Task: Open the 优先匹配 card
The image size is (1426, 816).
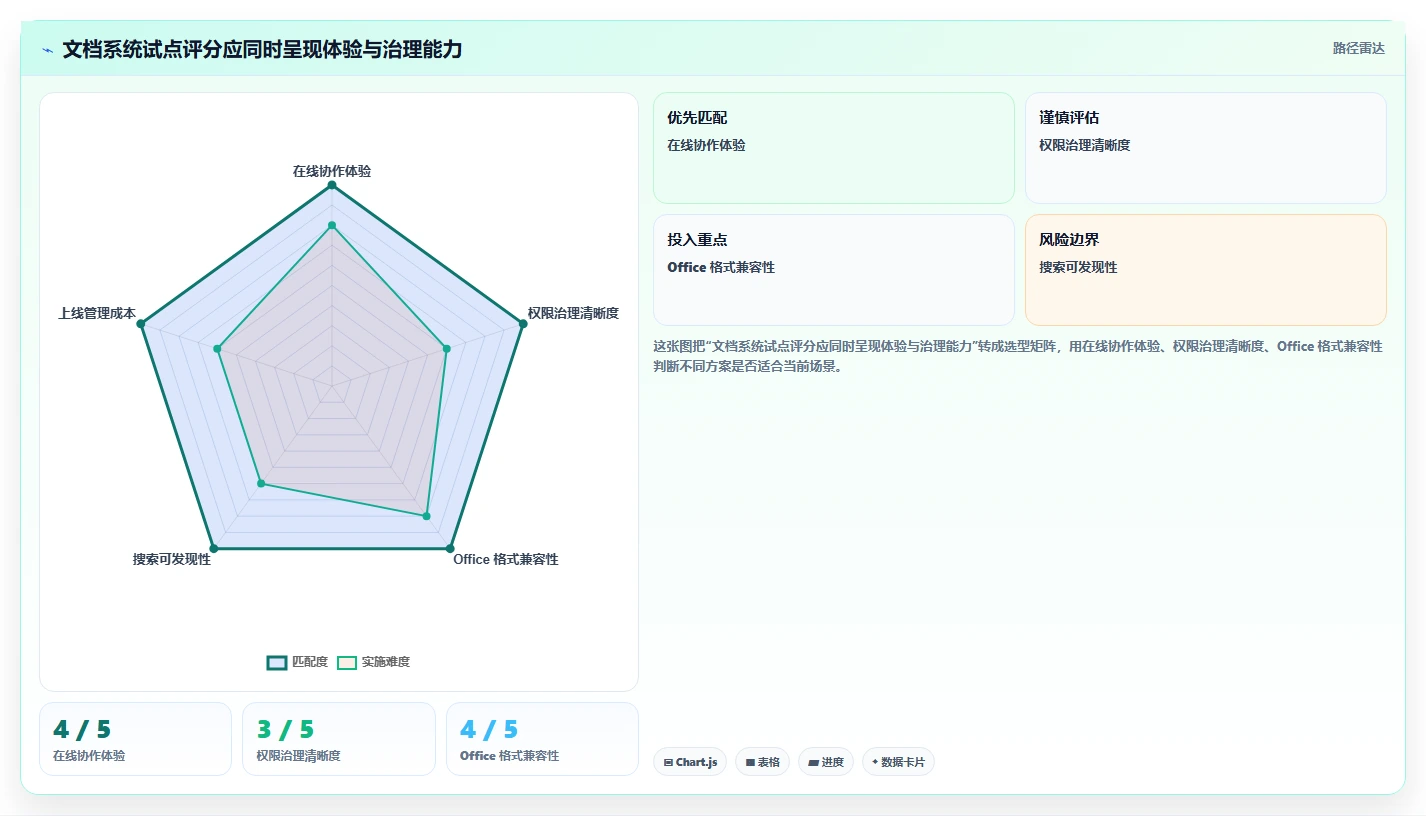Action: click(834, 148)
